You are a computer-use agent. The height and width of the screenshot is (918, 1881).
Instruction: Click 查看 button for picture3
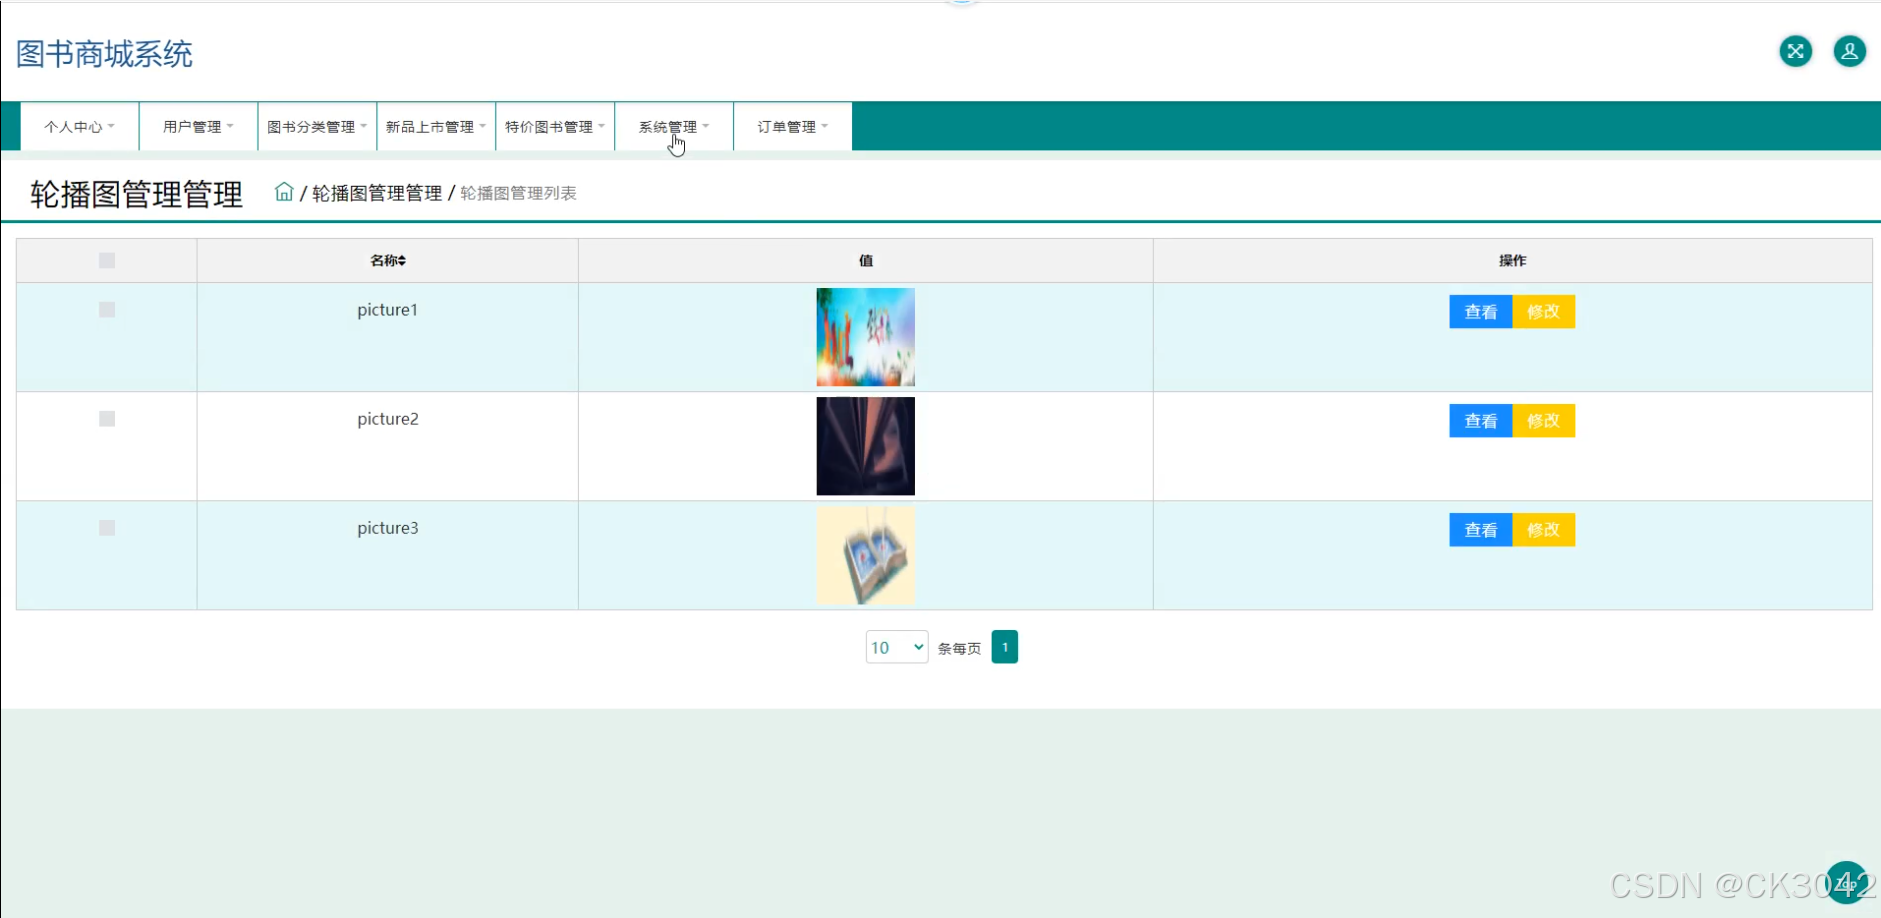click(1481, 530)
